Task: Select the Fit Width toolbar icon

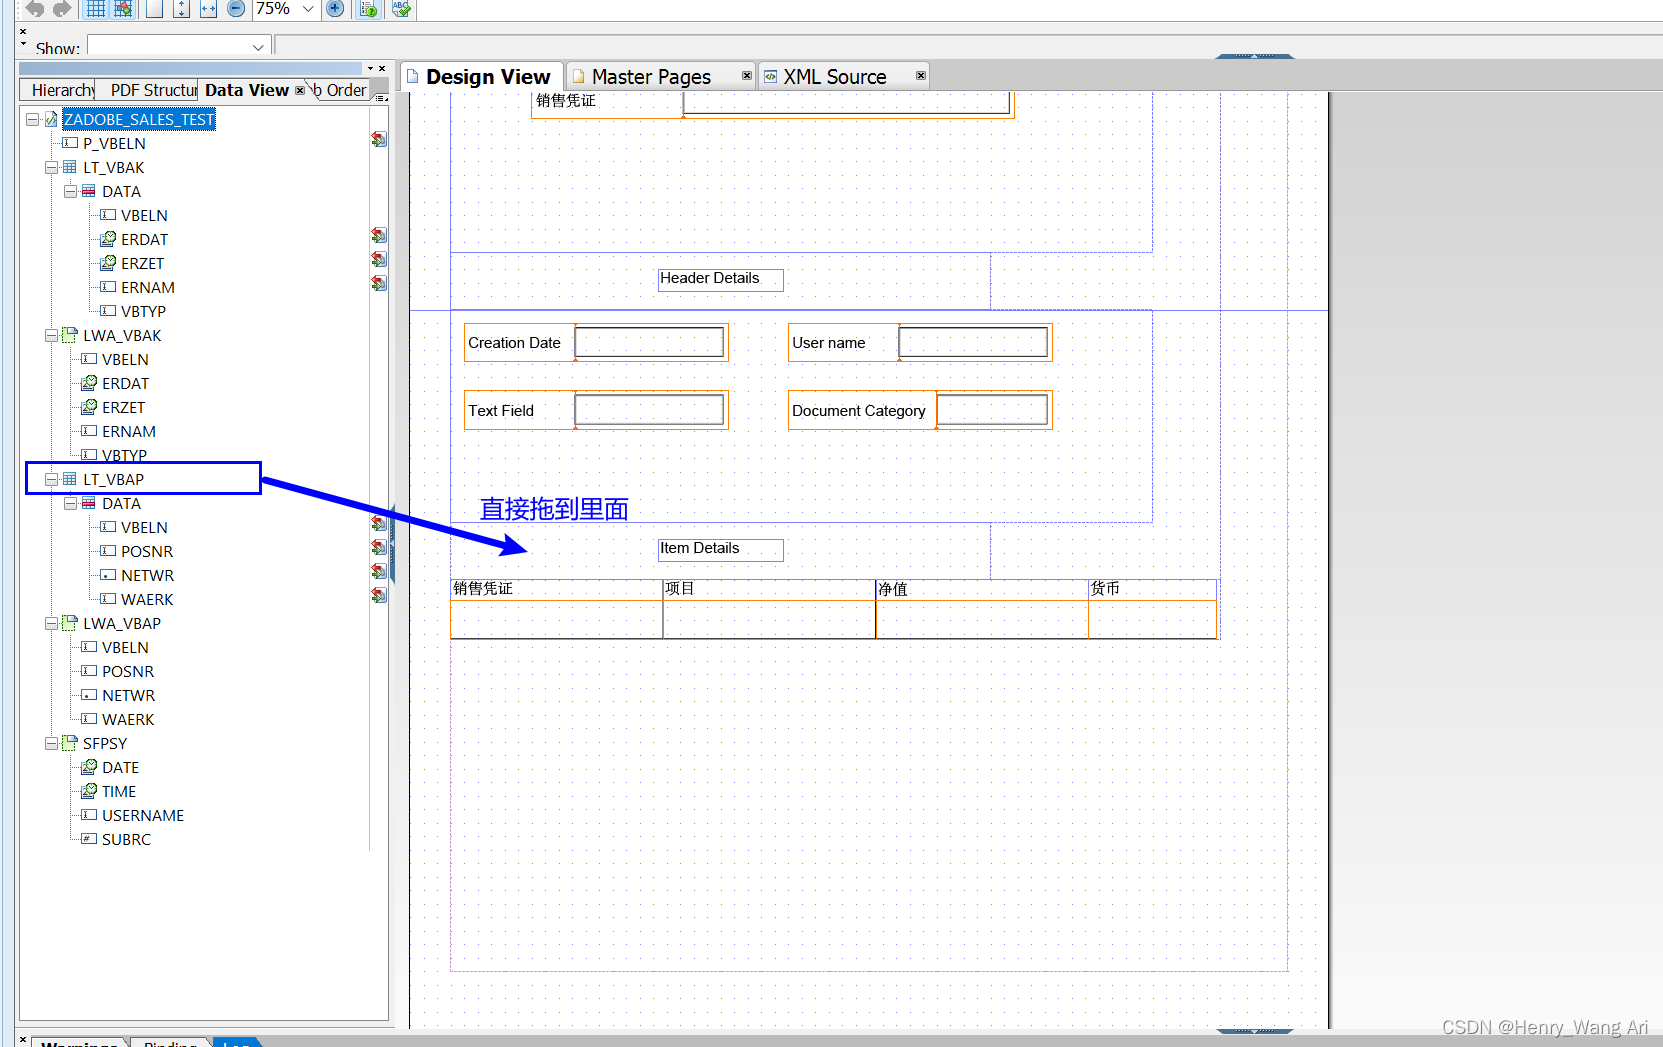Action: 207,9
